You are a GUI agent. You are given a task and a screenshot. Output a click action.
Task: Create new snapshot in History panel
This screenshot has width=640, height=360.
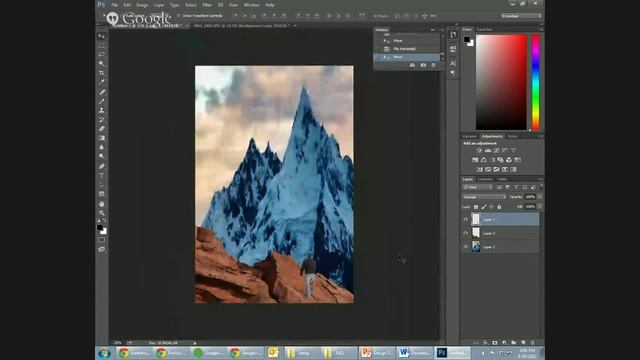click(423, 65)
